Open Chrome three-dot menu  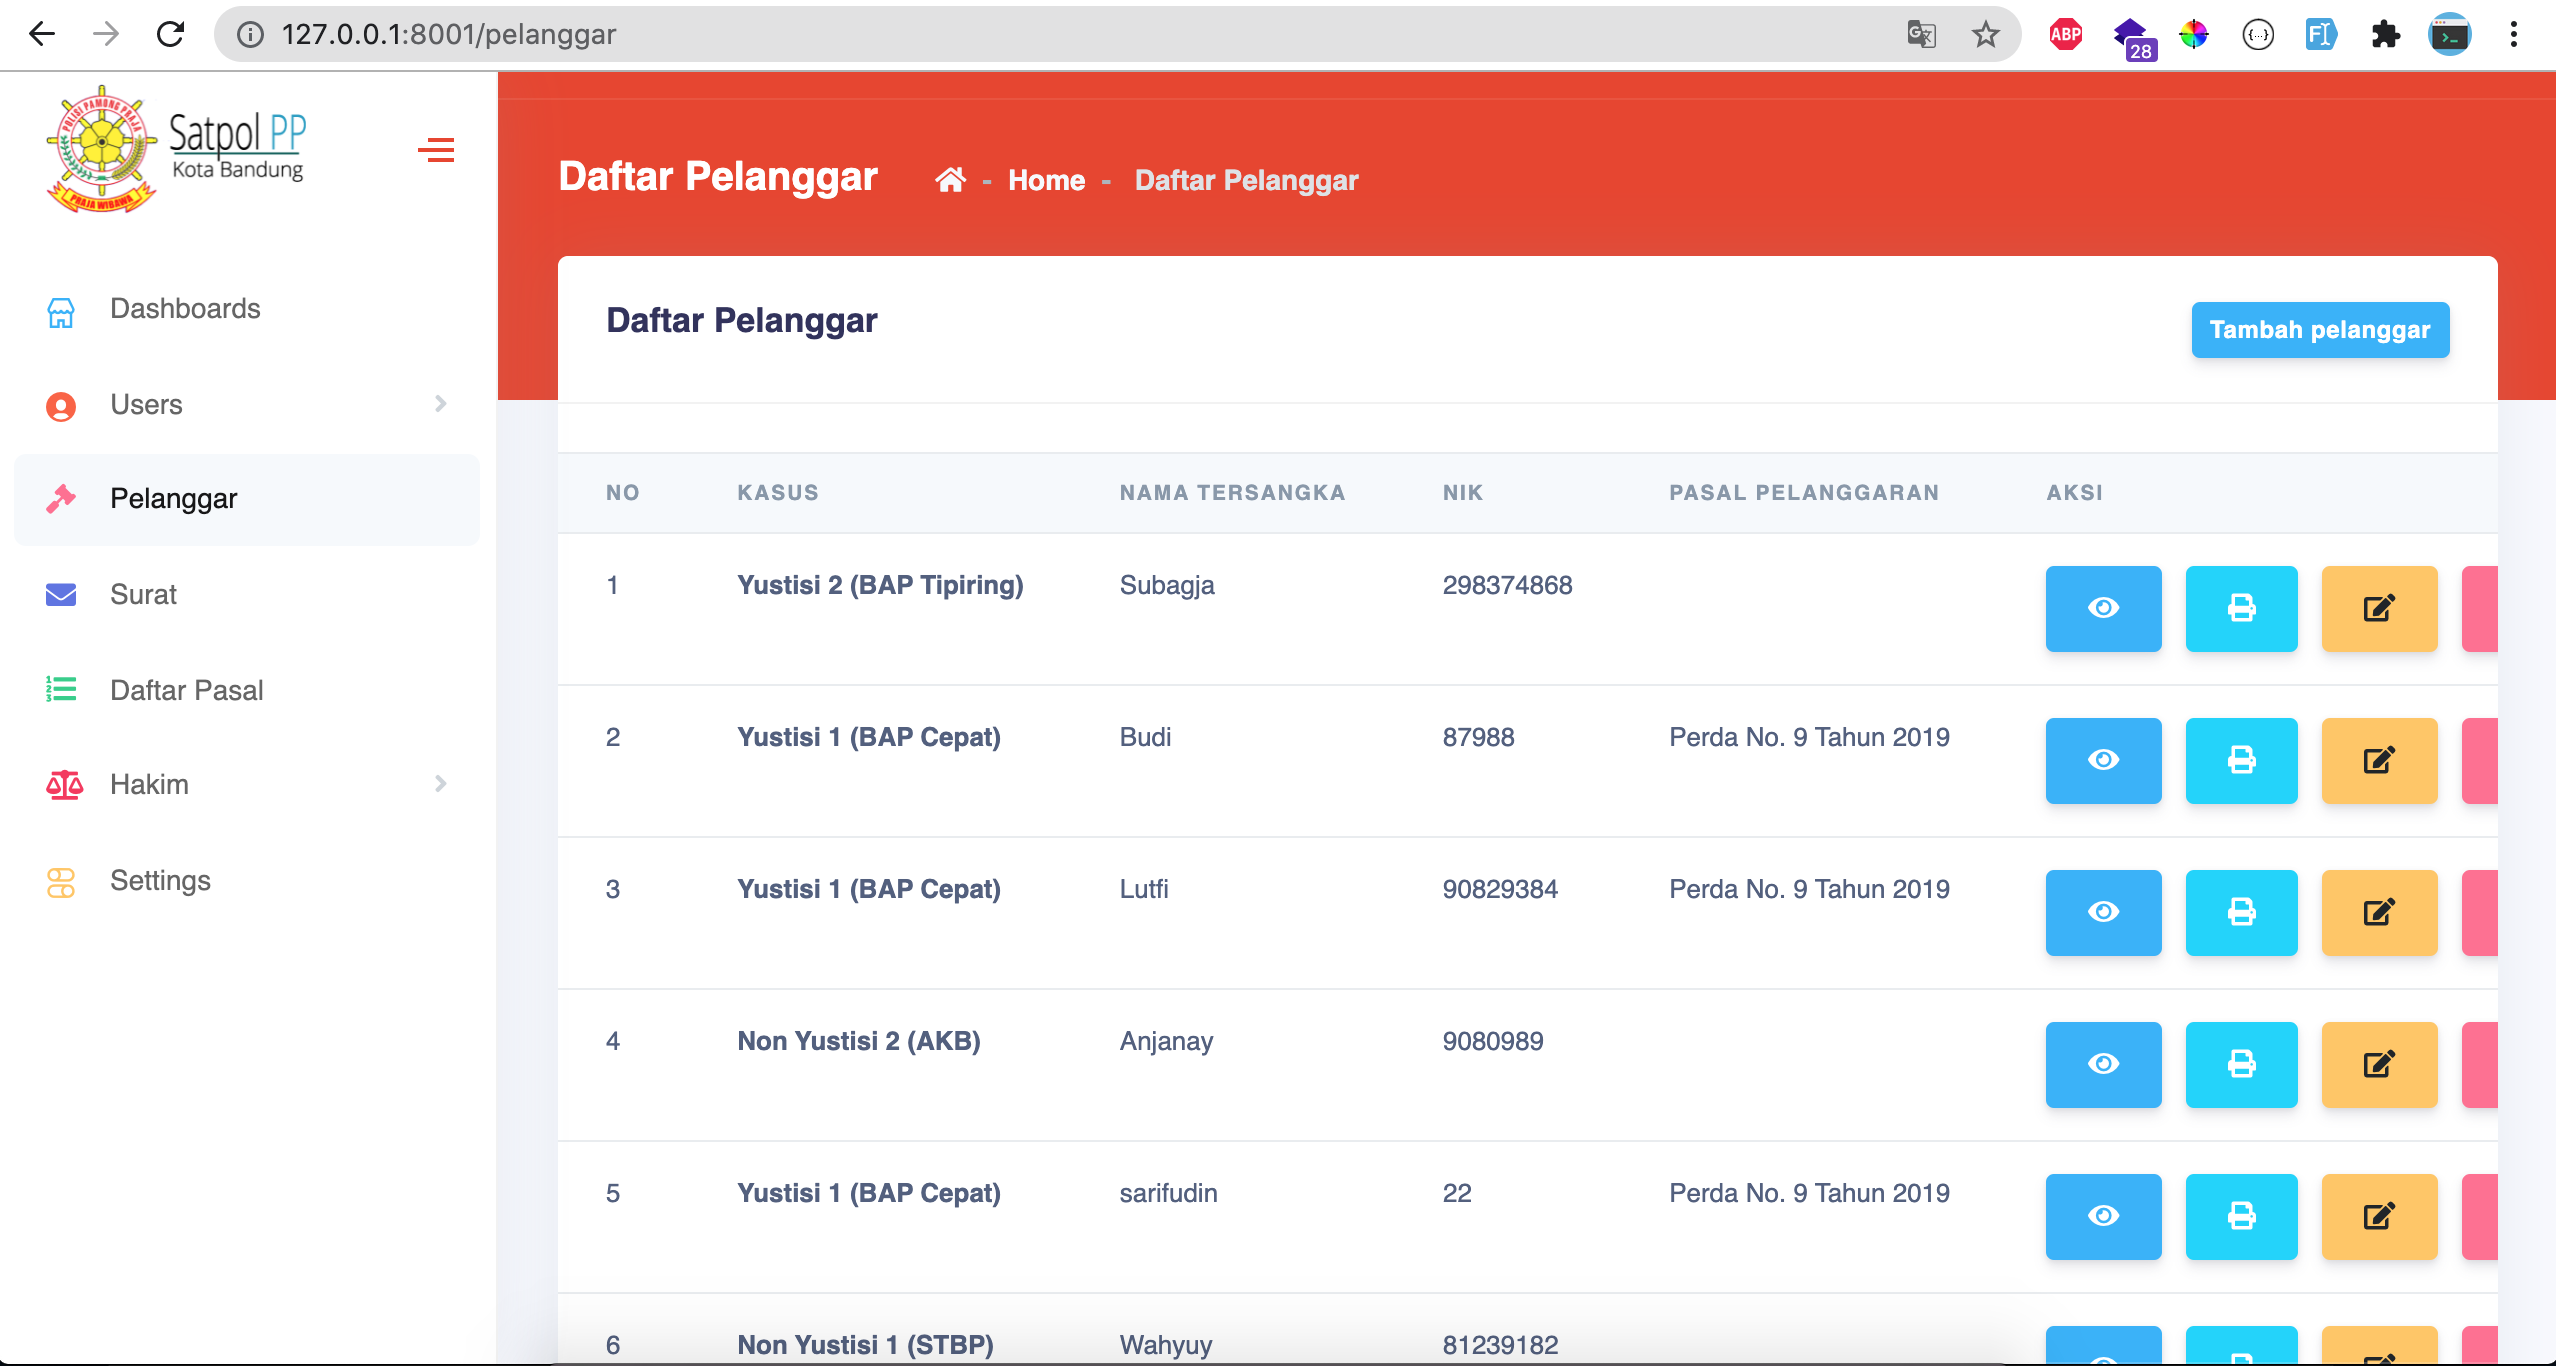pyautogui.click(x=2513, y=35)
